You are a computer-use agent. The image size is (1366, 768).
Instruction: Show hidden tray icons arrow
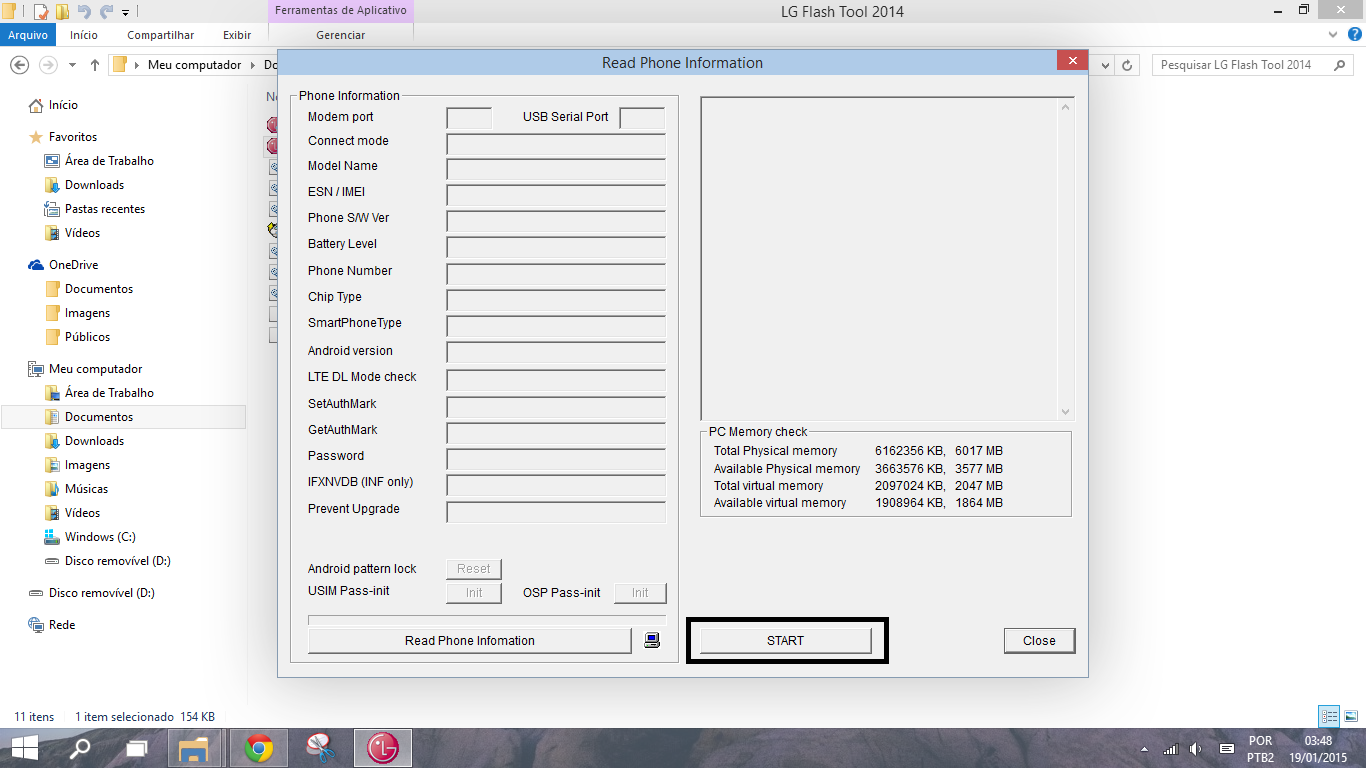[x=1145, y=749]
